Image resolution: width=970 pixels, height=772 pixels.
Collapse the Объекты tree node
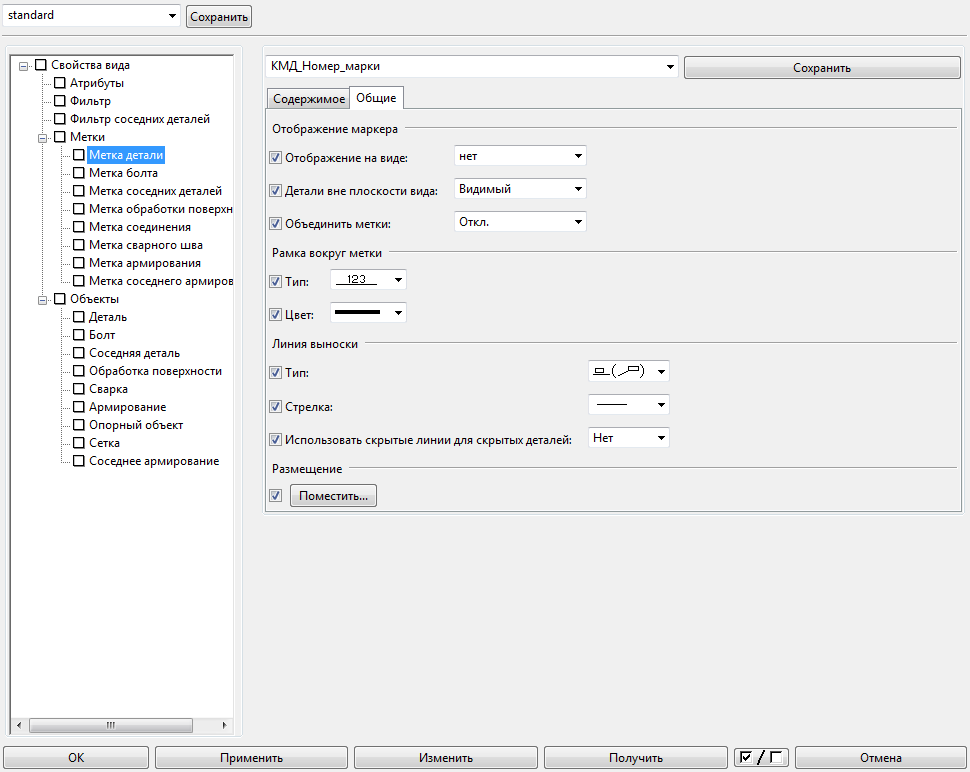pos(43,299)
